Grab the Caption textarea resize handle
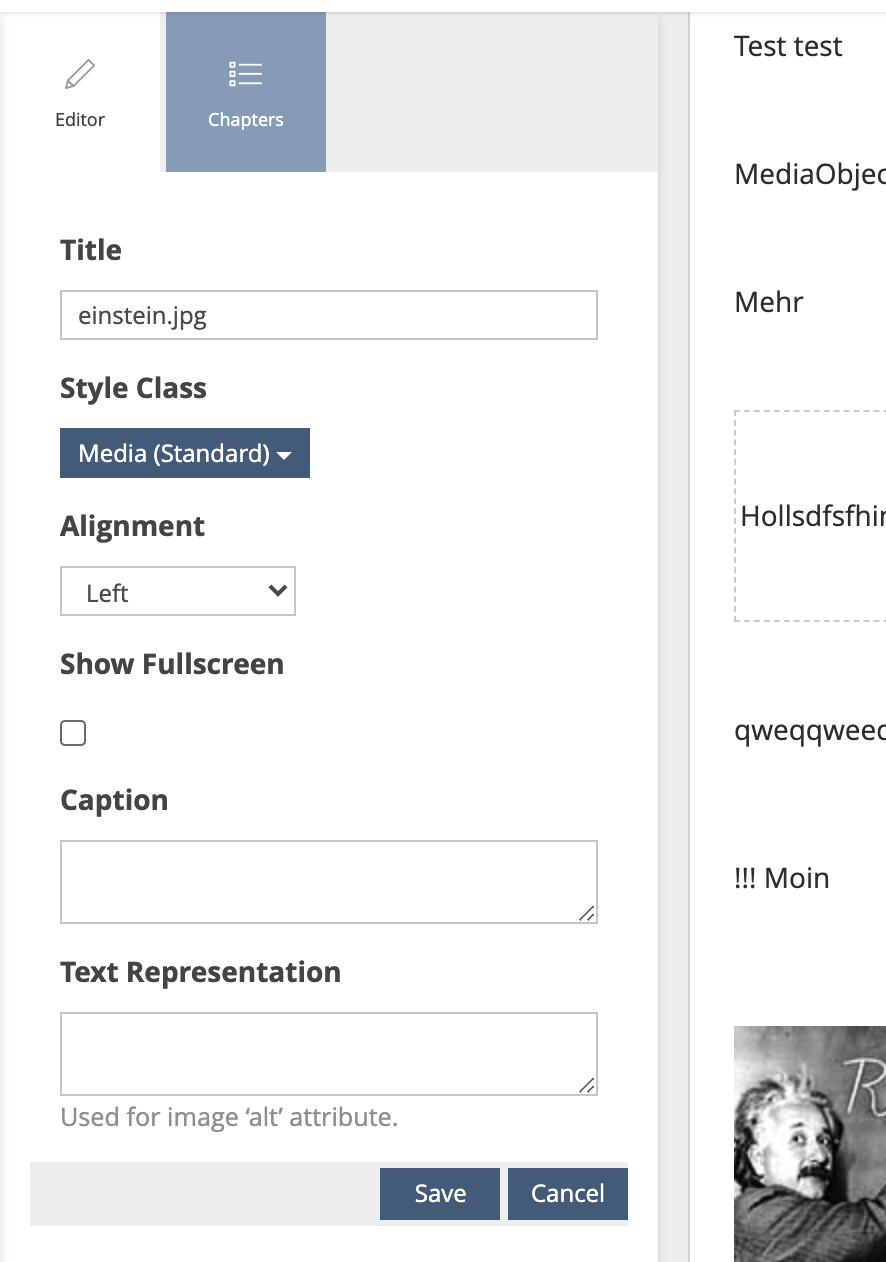 tap(587, 913)
